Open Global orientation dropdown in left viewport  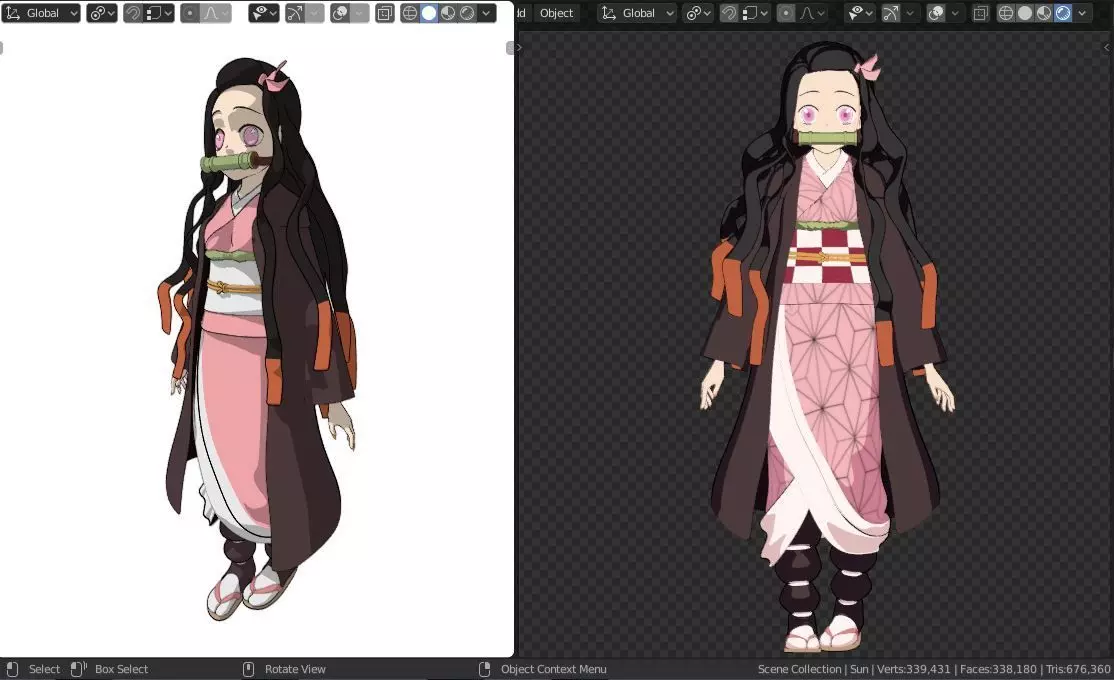pyautogui.click(x=40, y=13)
